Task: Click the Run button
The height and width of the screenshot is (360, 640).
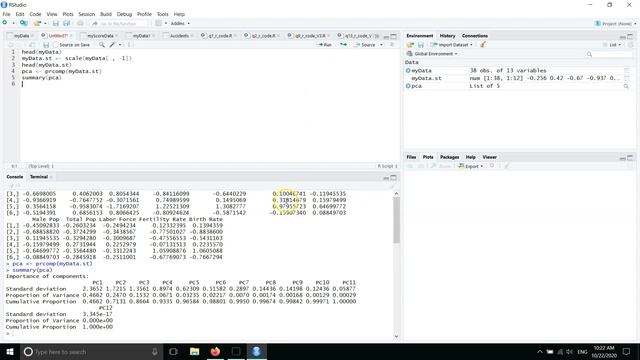Action: click(x=324, y=45)
